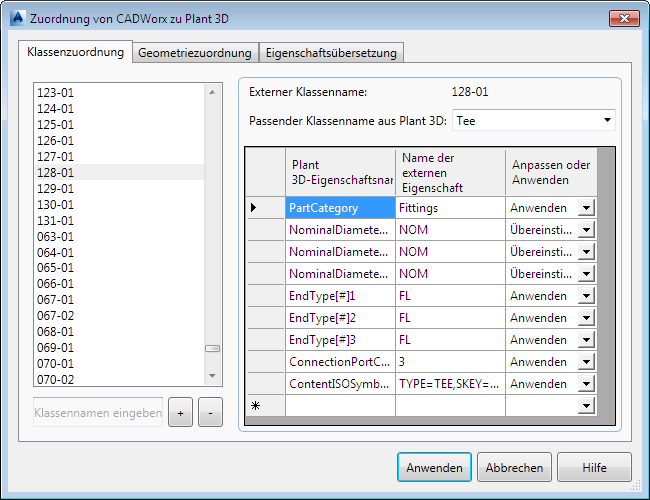Open the Passender Klassenname Tee dropdown
The image size is (650, 500).
534,121
